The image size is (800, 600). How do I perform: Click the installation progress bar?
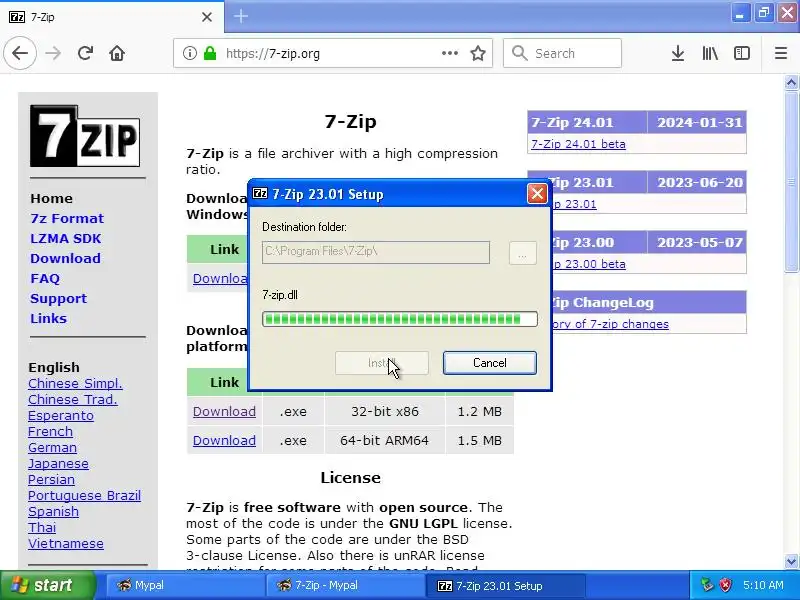click(x=399, y=319)
